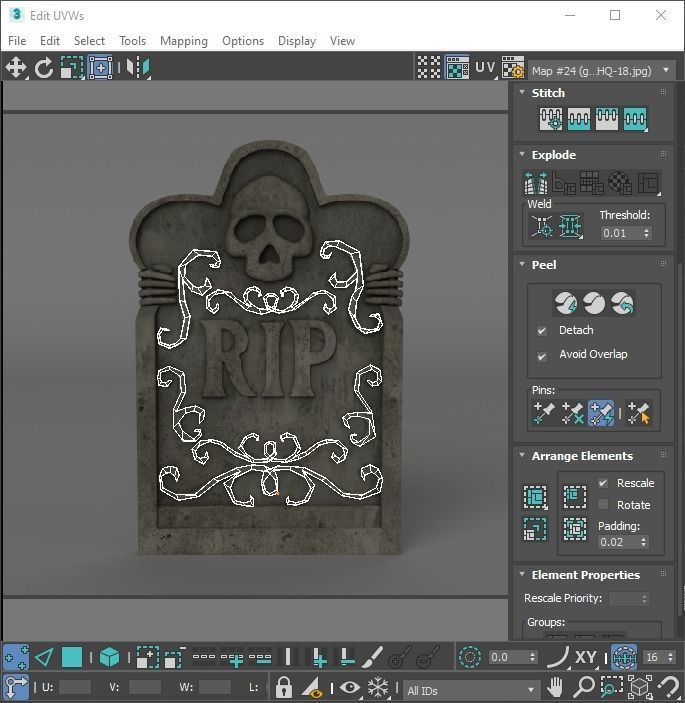This screenshot has height=703, width=685.
Task: Toggle soft selection circle icon
Action: [x=470, y=658]
